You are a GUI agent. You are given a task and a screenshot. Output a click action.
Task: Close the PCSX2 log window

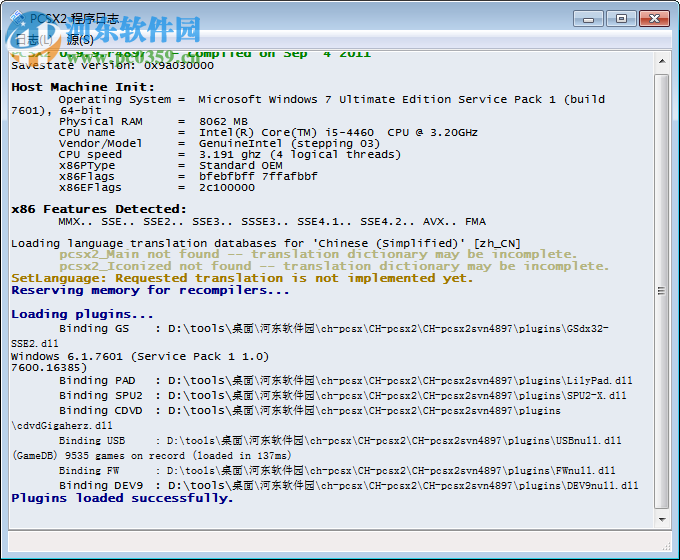tap(654, 19)
